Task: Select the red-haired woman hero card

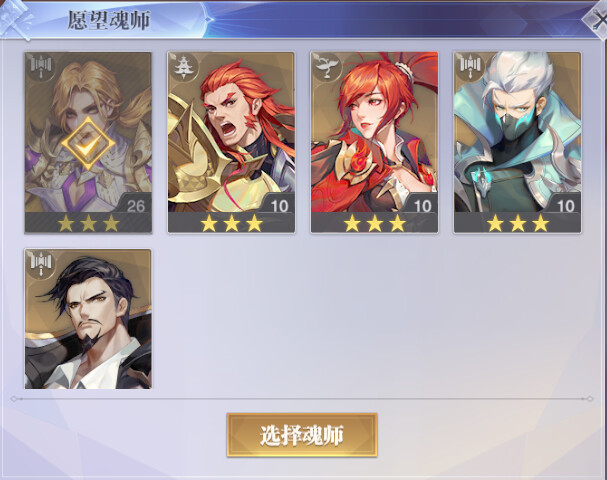Action: click(x=374, y=142)
